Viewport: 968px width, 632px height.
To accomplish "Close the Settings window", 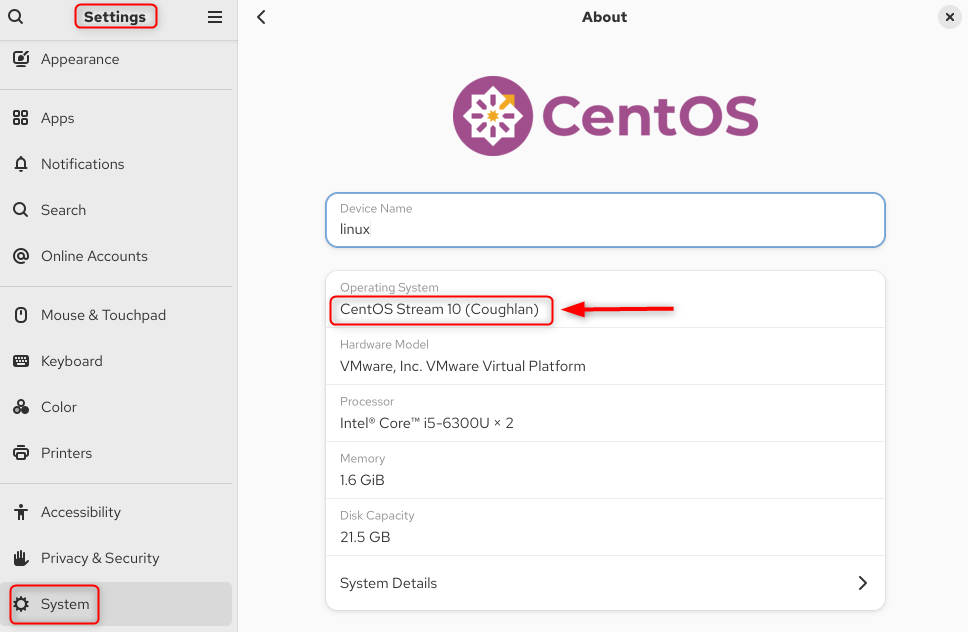I will click(948, 17).
